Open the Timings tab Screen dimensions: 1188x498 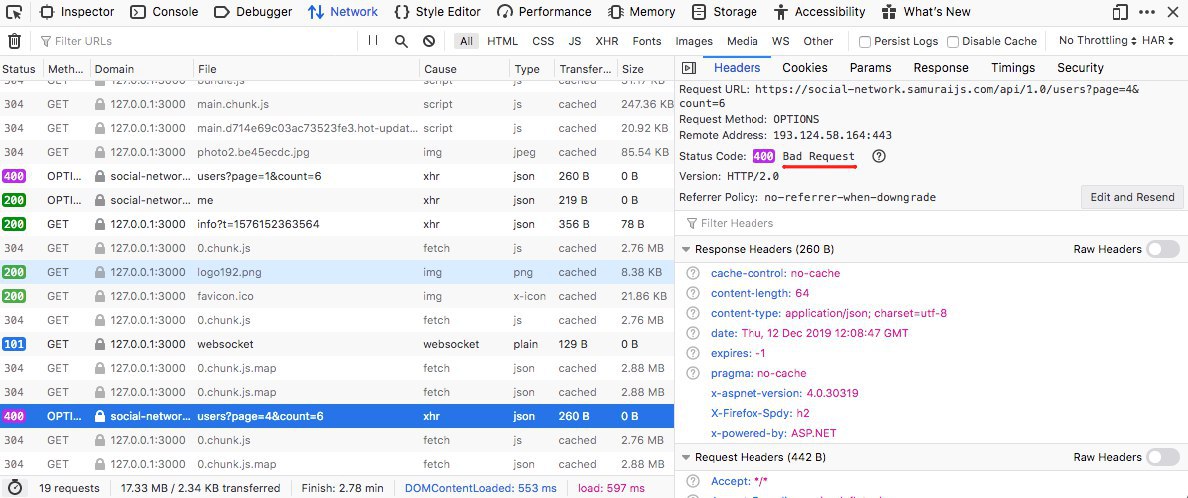1012,68
